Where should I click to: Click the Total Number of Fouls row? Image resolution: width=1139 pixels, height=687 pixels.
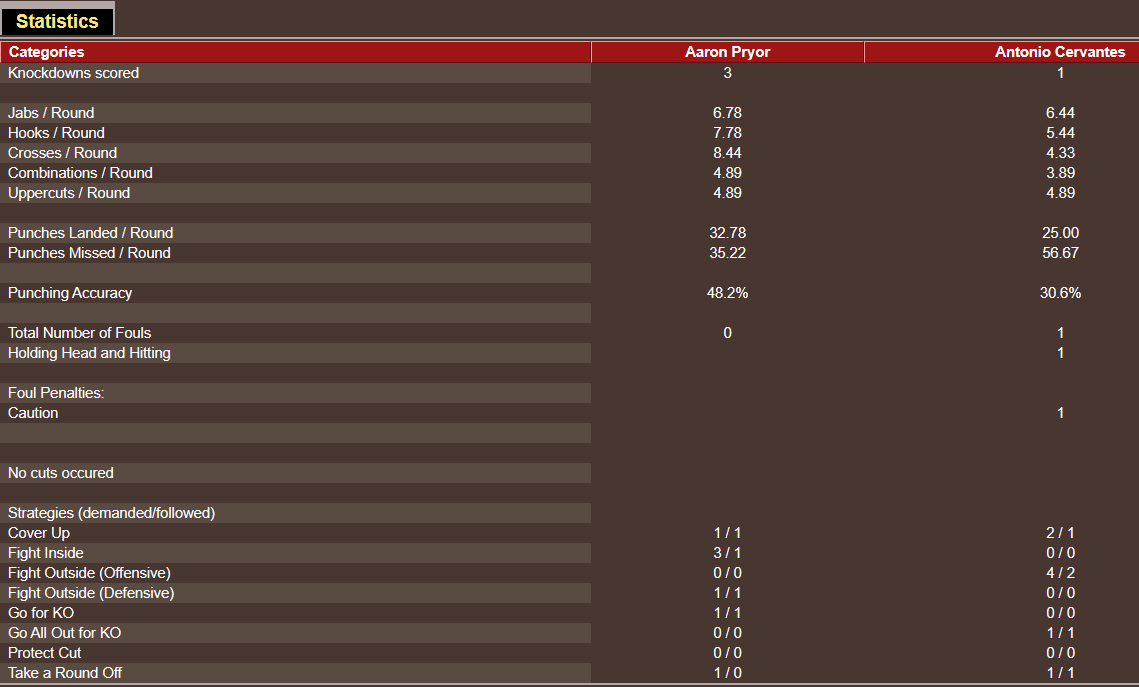pos(79,332)
